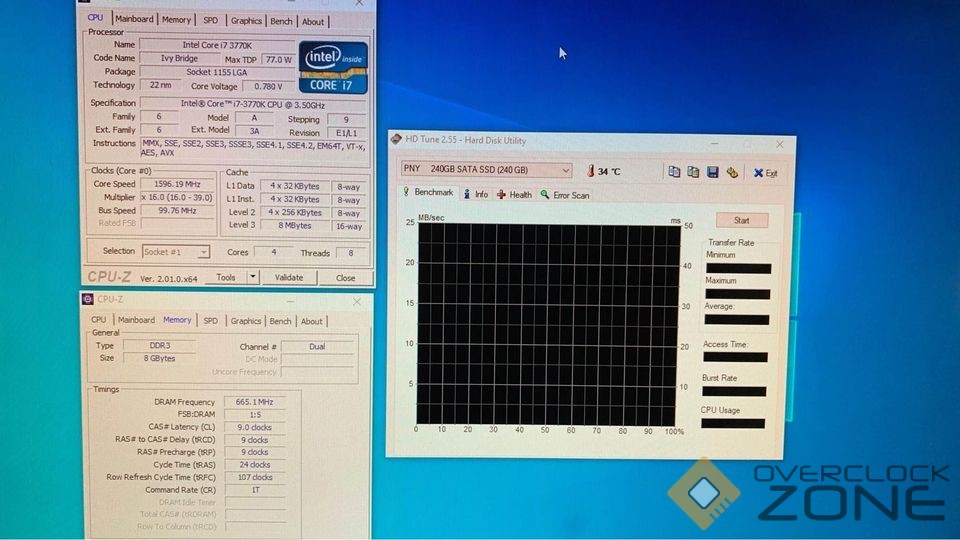Click the Package value Socket 1155 LGA
This screenshot has width=960, height=540.
(217, 72)
